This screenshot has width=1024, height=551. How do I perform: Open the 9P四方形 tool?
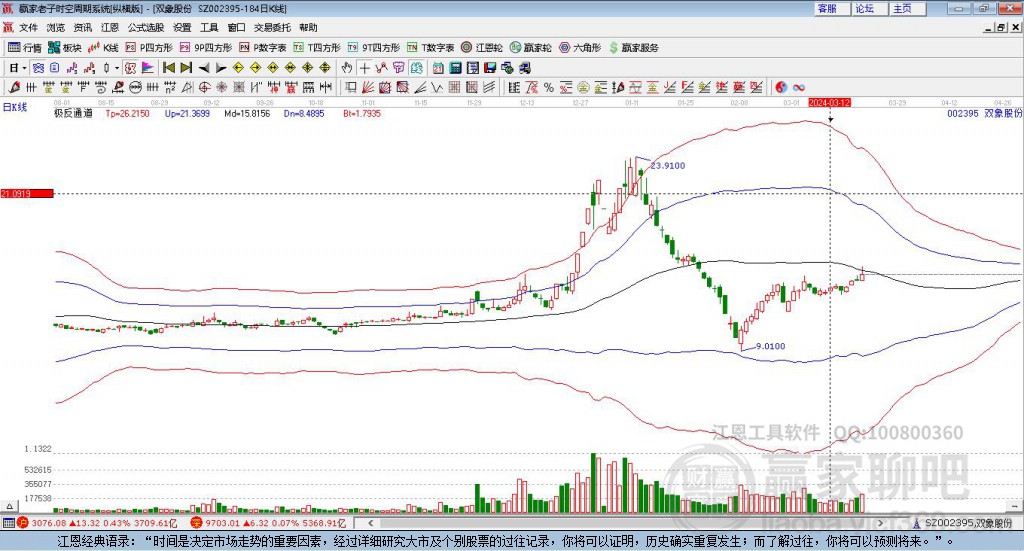click(206, 48)
